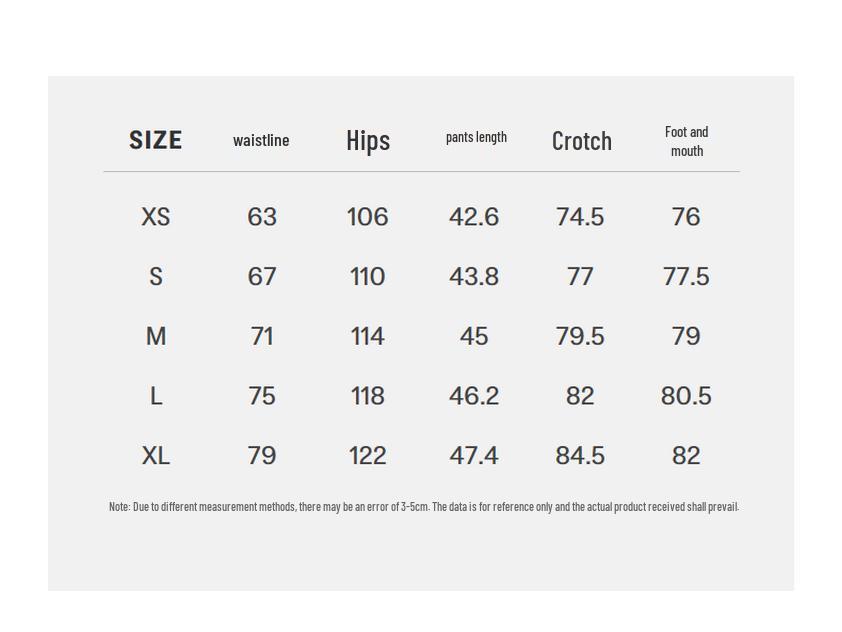The width and height of the screenshot is (842, 632).
Task: Click the pants length header
Action: [x=476, y=137]
